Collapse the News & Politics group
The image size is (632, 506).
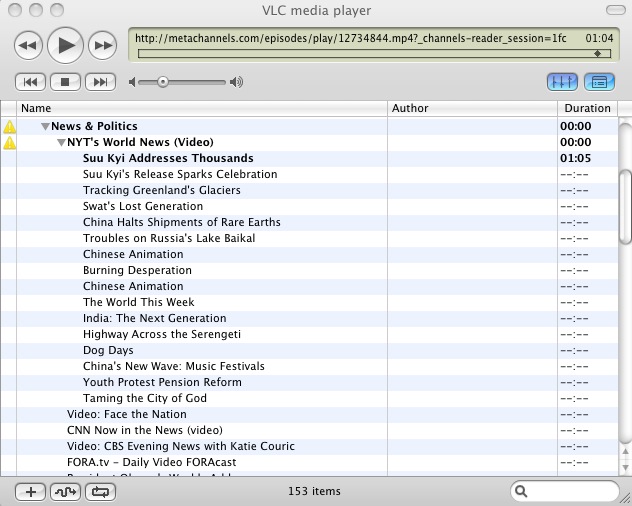(45, 127)
